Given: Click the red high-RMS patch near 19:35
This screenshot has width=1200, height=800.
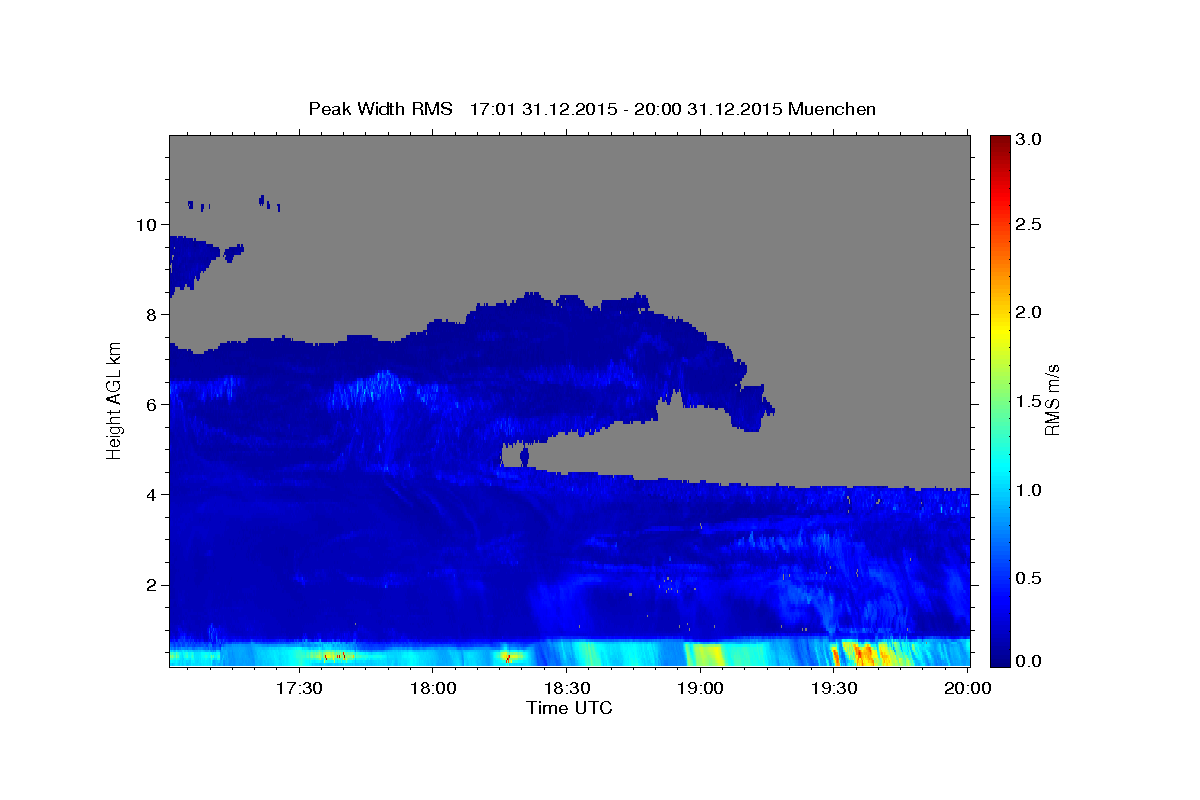Looking at the screenshot, I should coord(862,655).
